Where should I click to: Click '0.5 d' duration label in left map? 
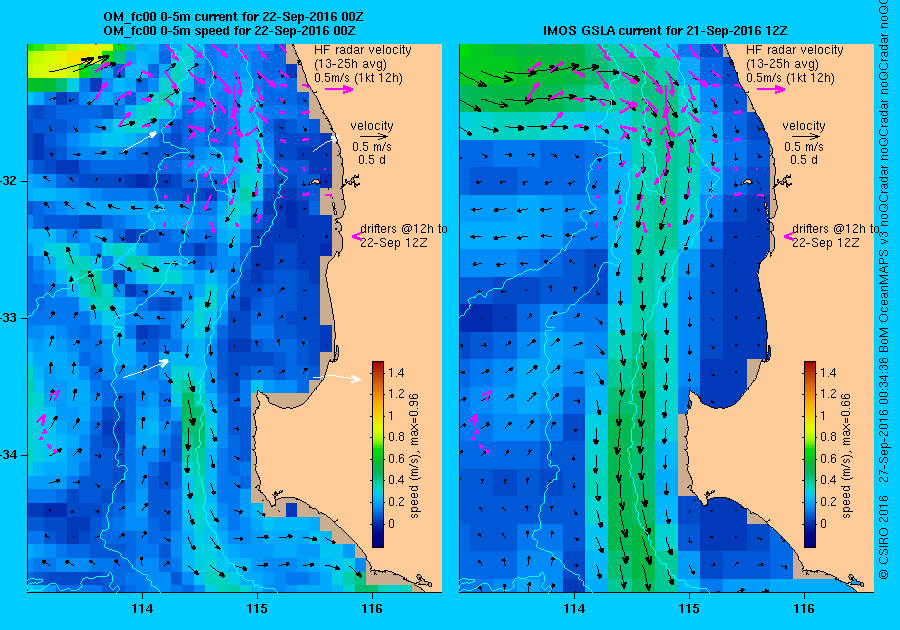(x=372, y=160)
